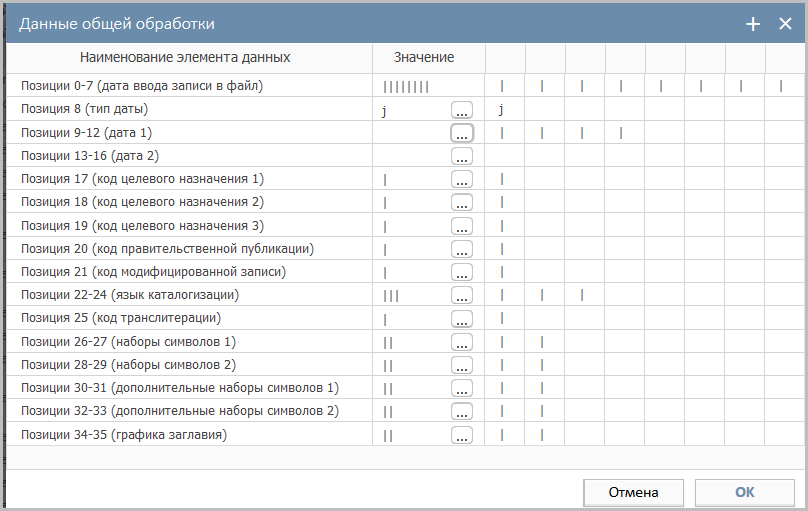The width and height of the screenshot is (808, 511).
Task: Click value field for Позиции 22-24 язык каталогизации
Action: click(412, 296)
